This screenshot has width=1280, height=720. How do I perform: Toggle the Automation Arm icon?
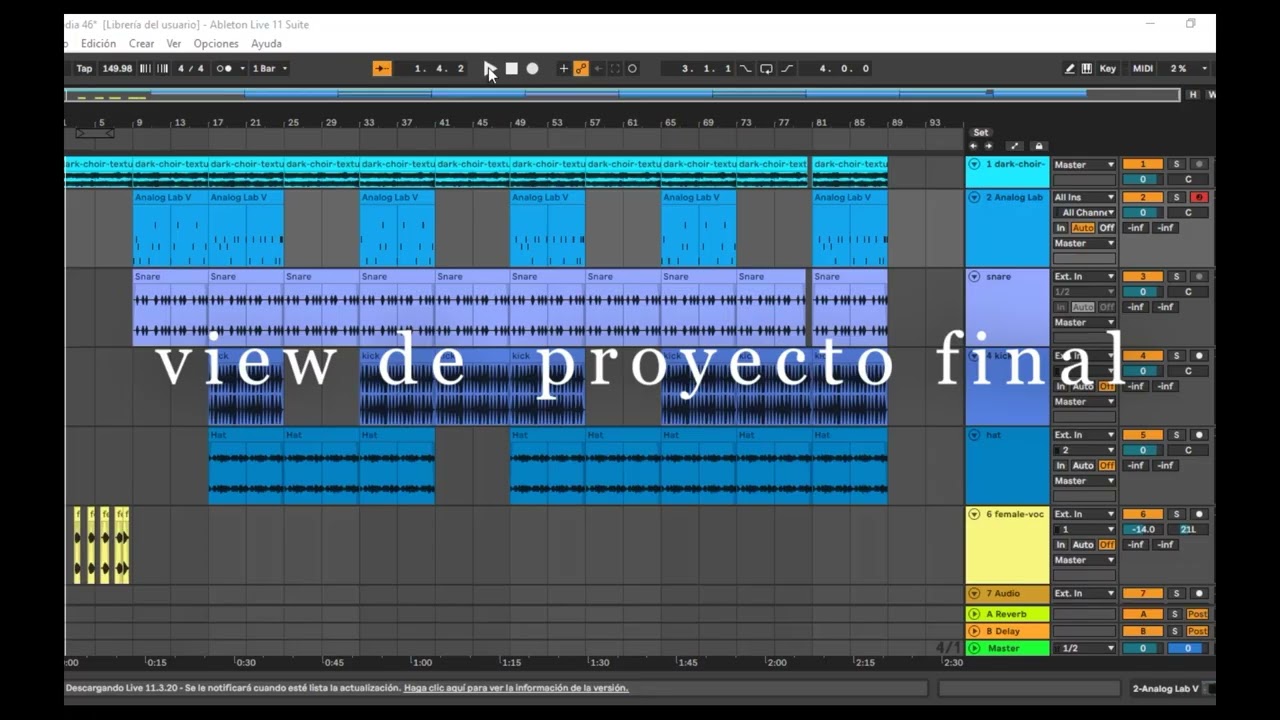click(581, 68)
